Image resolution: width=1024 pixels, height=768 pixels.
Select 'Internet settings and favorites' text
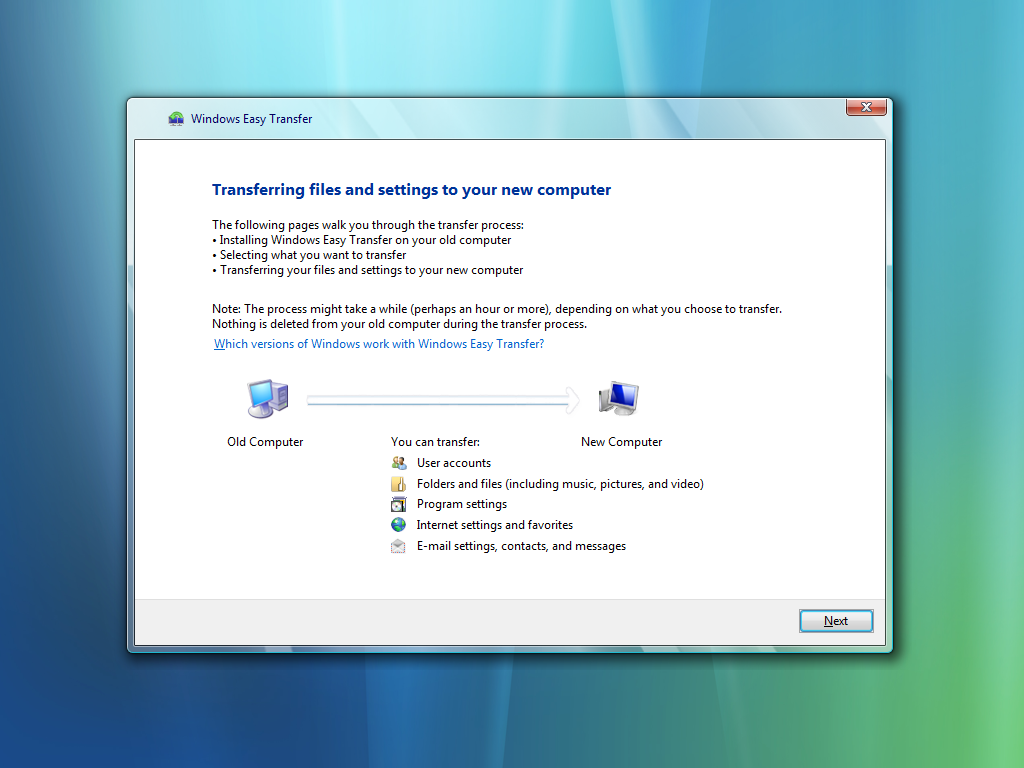(x=494, y=525)
